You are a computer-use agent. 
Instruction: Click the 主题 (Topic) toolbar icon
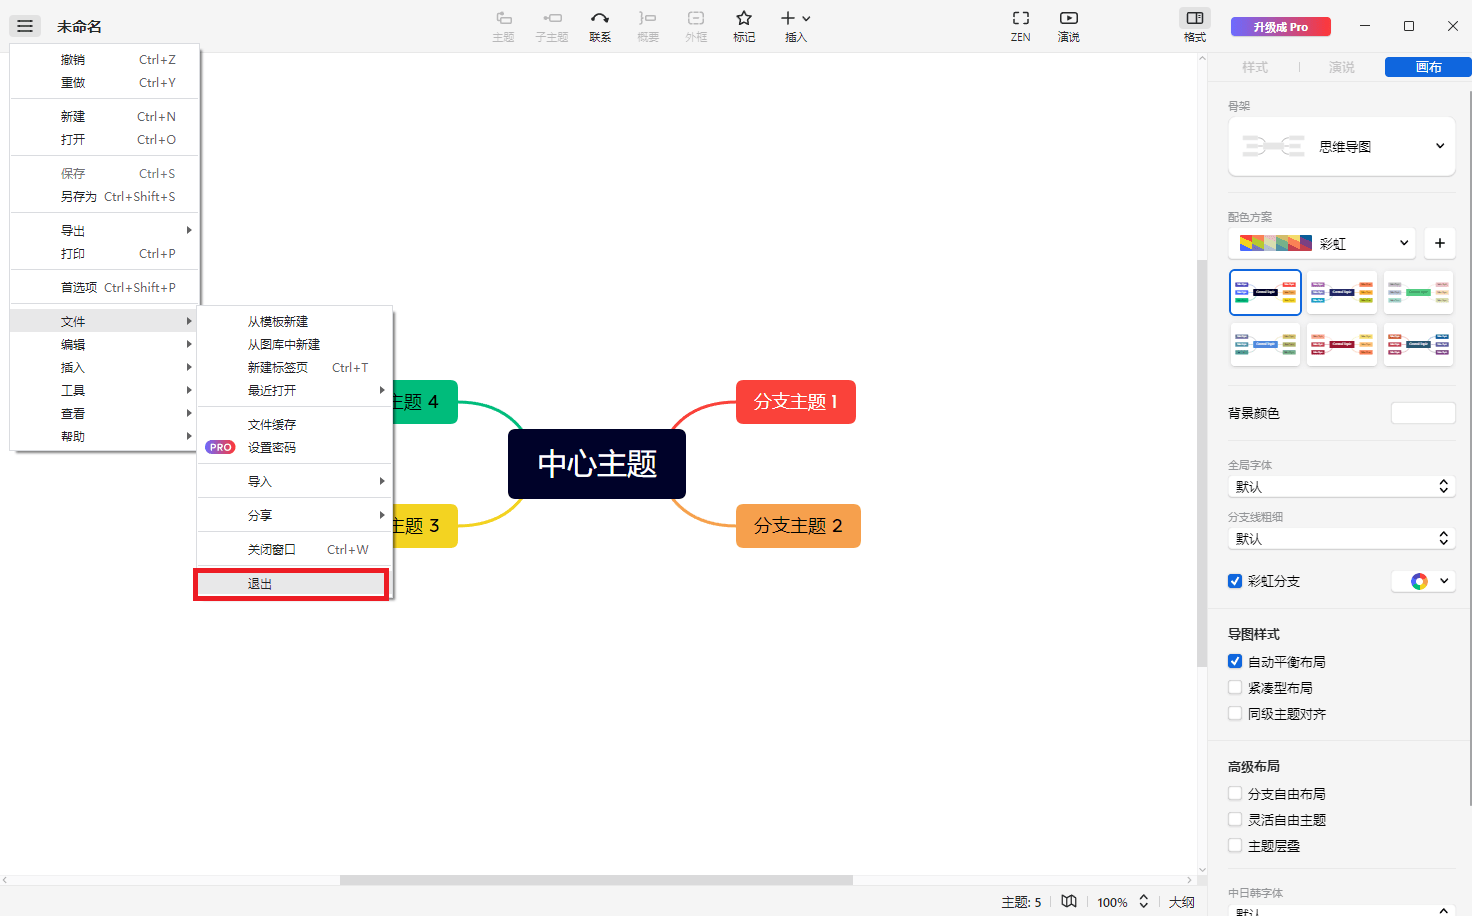coord(503,26)
